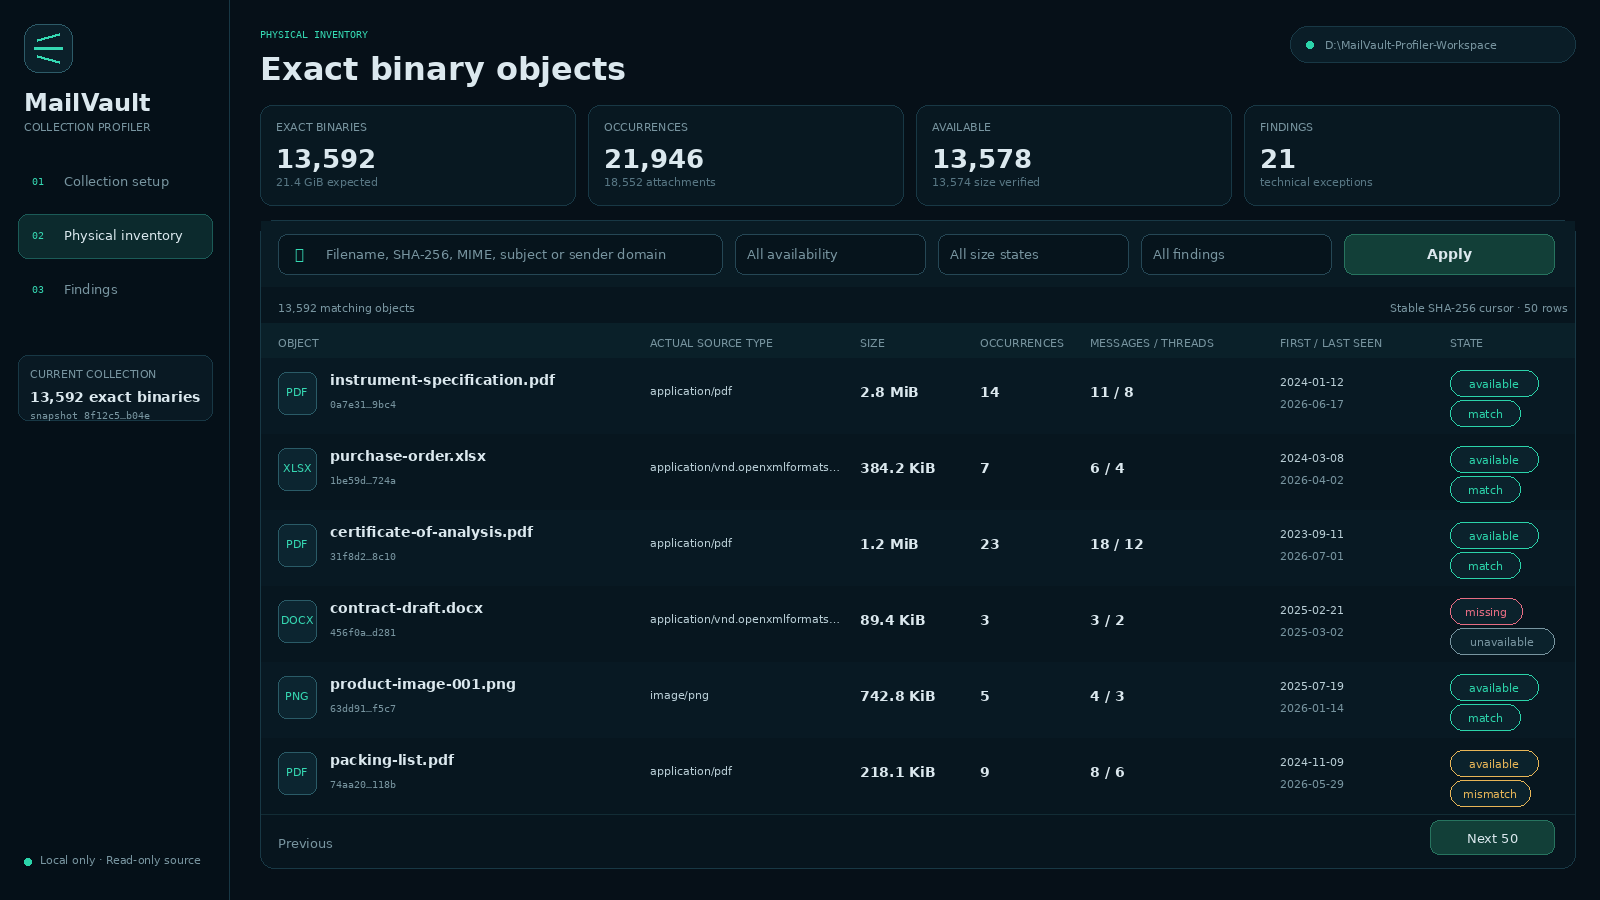Viewport: 1600px width, 900px height.
Task: Click the hash 0a7e31…9bc4
Action: [x=363, y=405]
